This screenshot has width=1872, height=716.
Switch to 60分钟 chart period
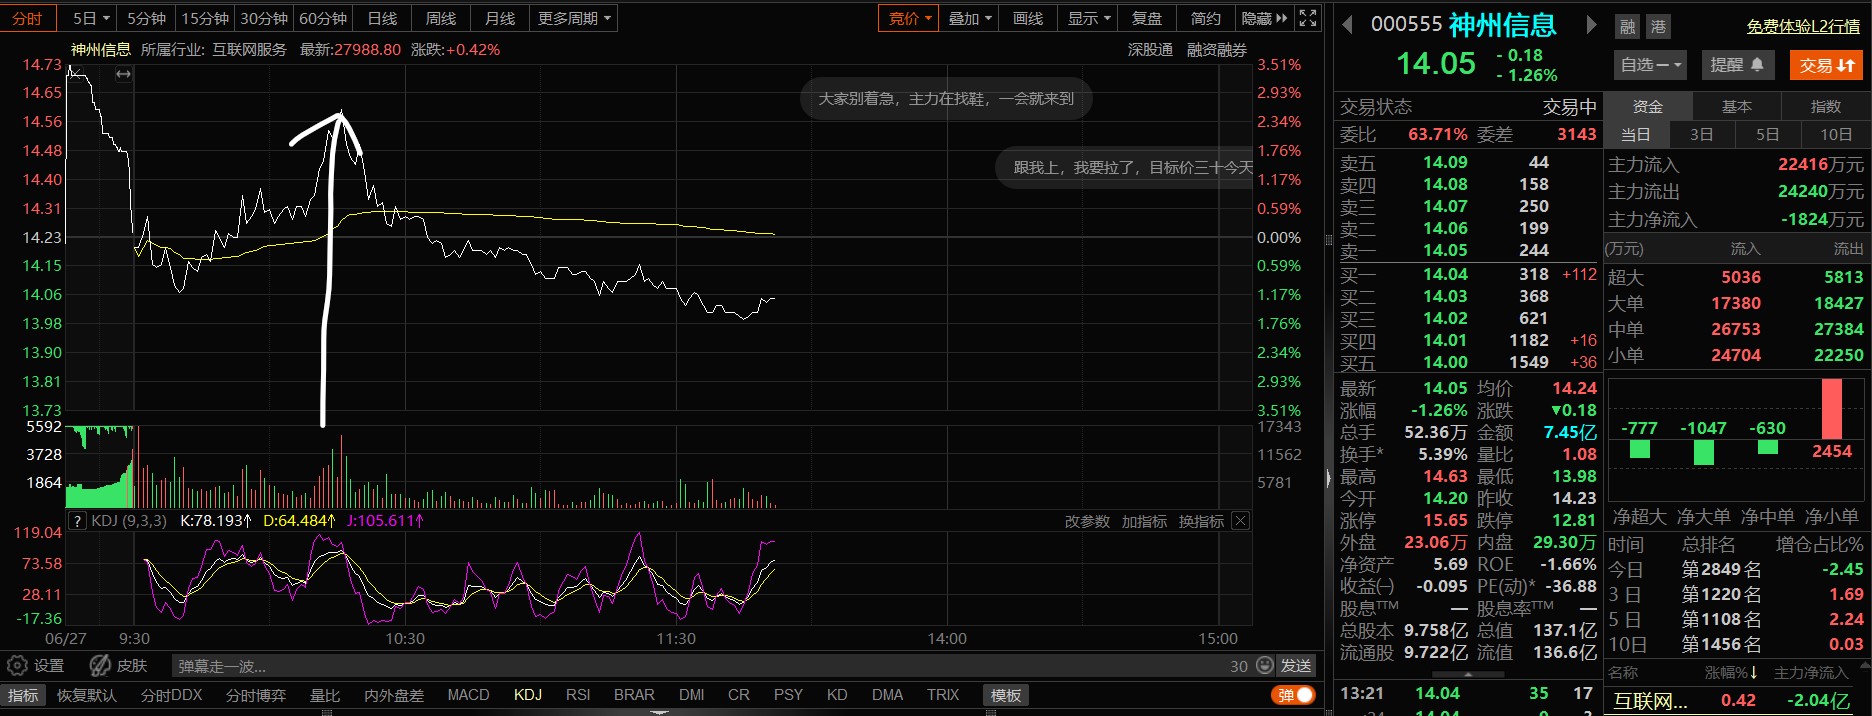323,18
